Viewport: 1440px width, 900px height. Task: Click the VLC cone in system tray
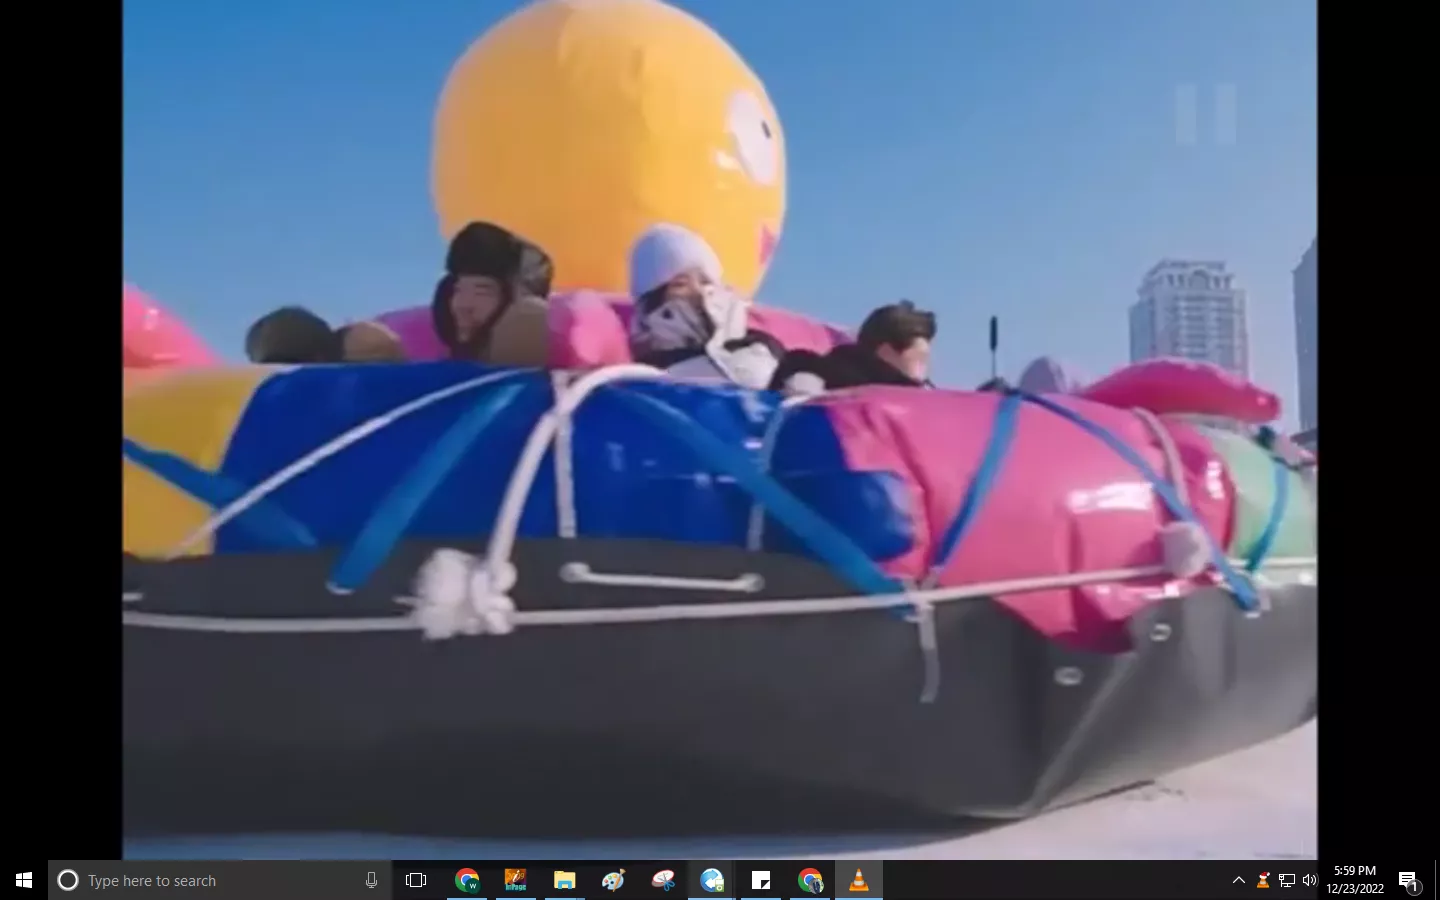(x=1263, y=880)
